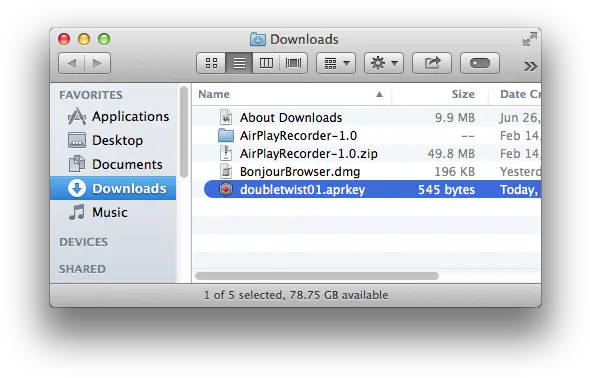Open the item arrangement dropdown
Screen dimensions: 590x378
(336, 63)
